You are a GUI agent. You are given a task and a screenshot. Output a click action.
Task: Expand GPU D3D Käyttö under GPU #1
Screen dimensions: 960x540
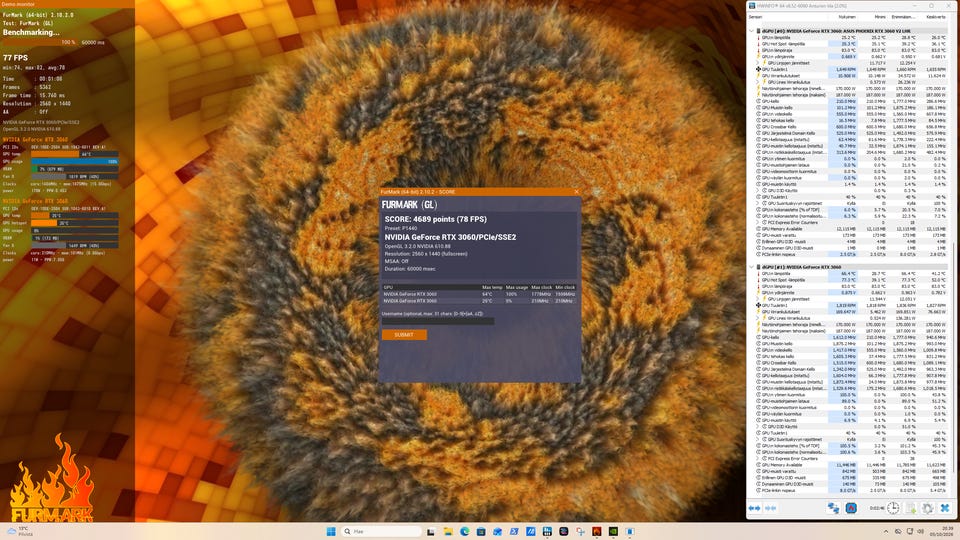(x=759, y=426)
